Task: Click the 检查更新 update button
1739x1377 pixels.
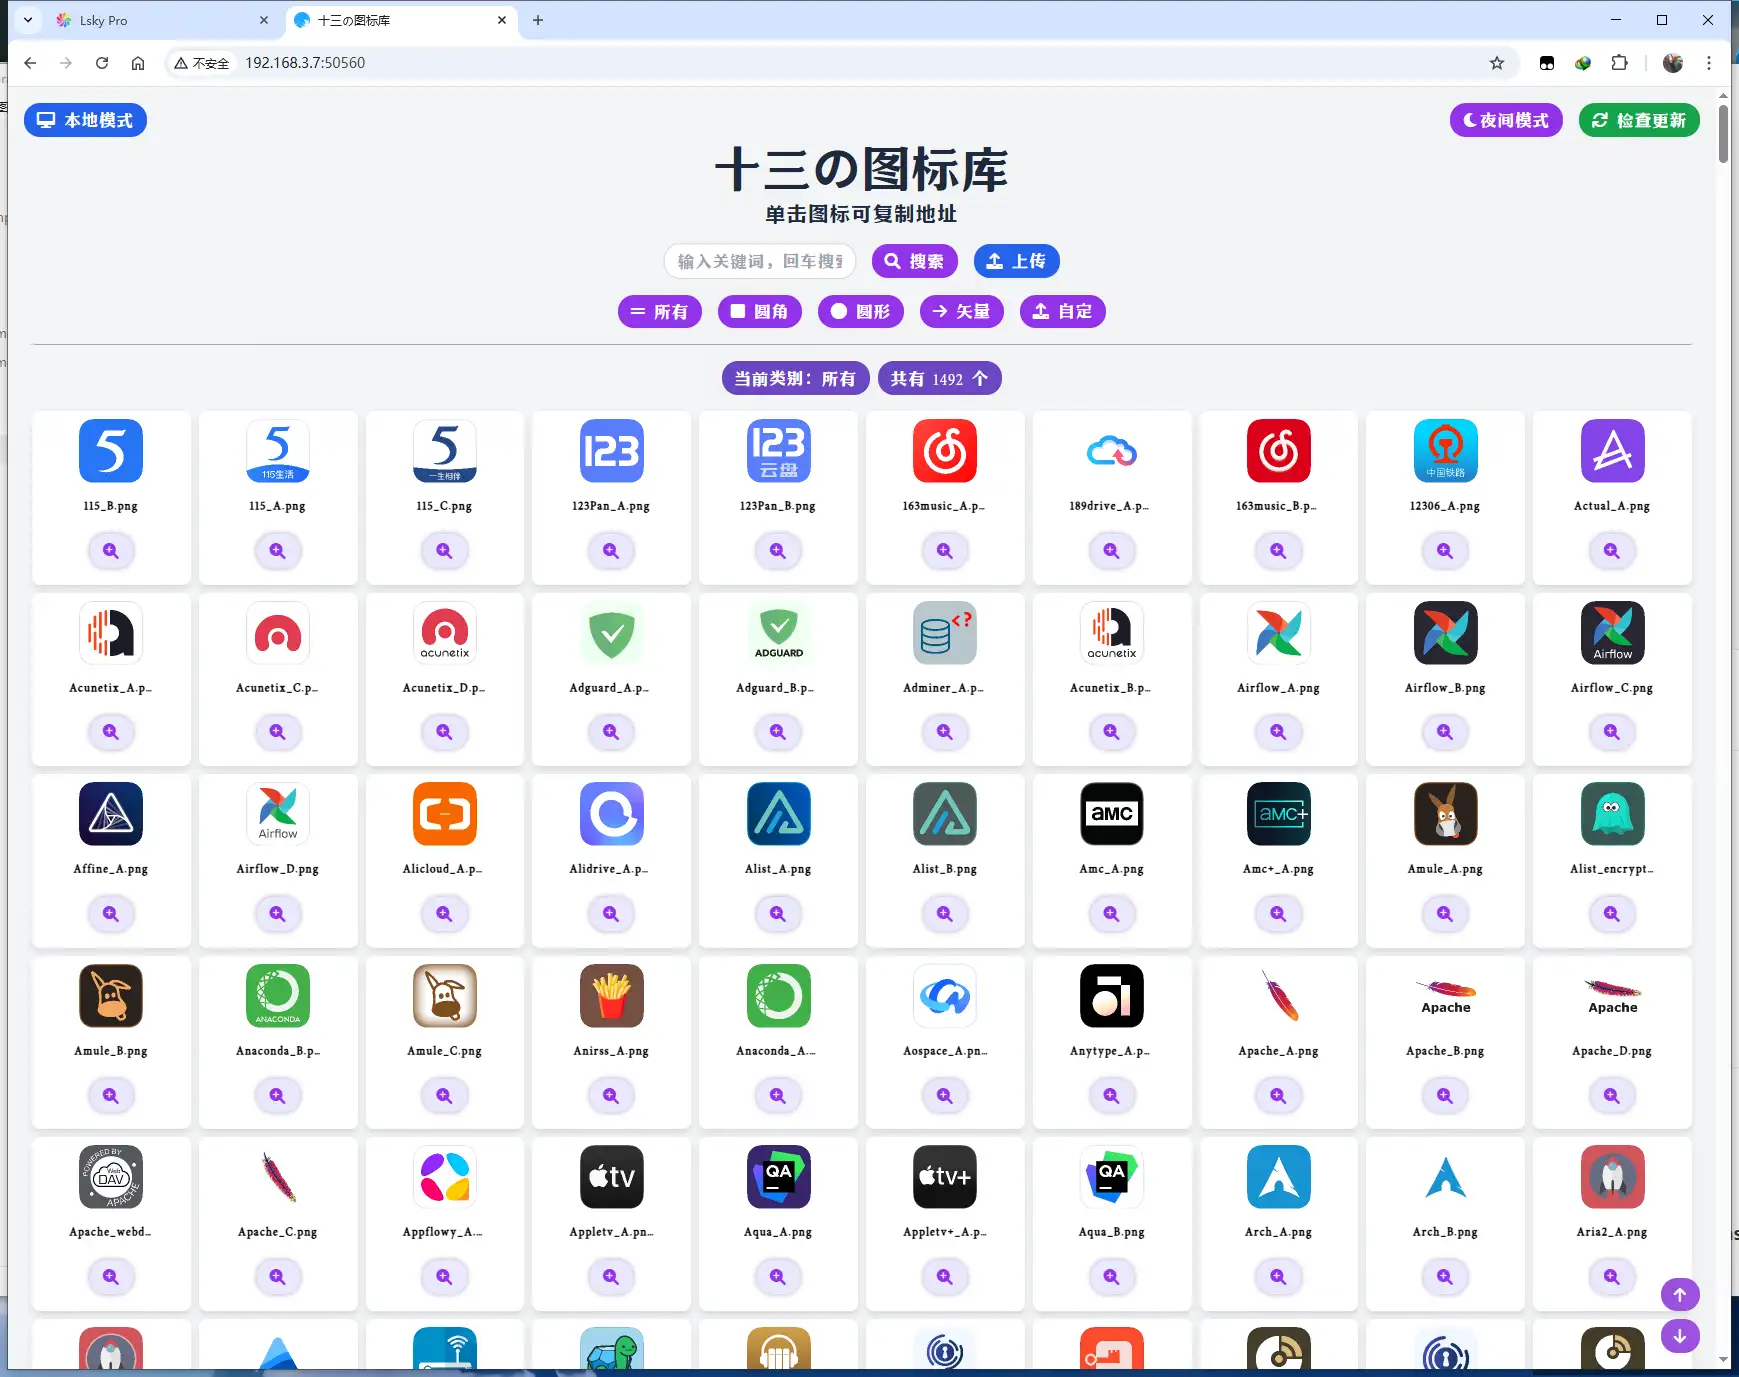Action: pos(1637,120)
